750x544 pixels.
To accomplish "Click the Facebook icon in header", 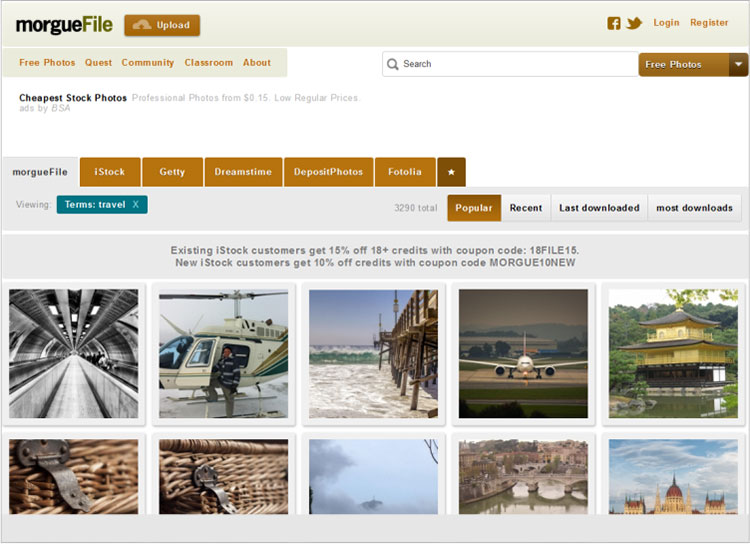I will click(614, 23).
